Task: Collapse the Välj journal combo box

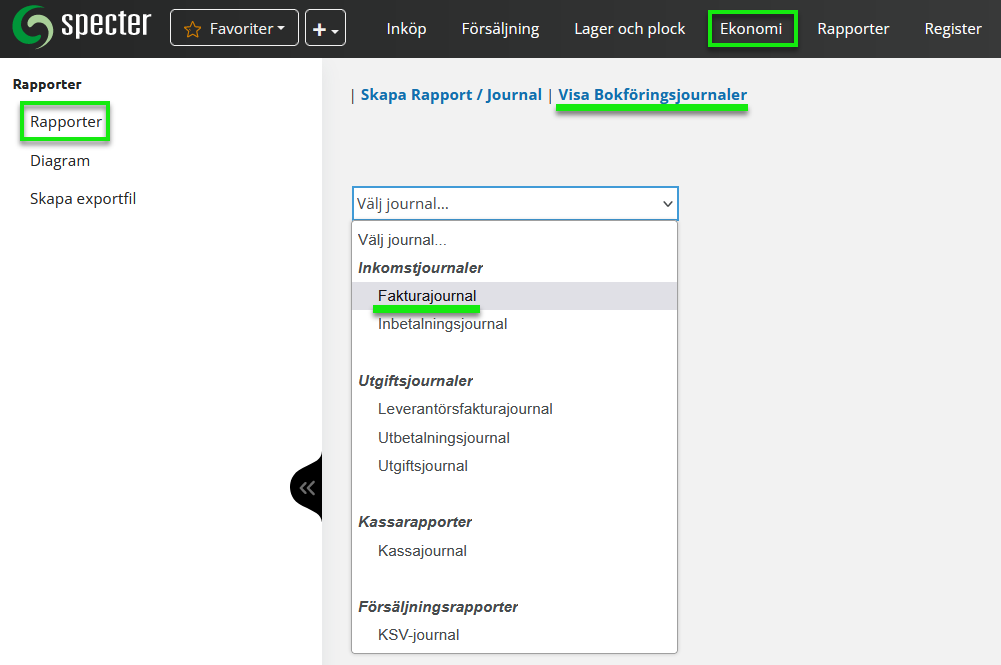Action: click(514, 204)
